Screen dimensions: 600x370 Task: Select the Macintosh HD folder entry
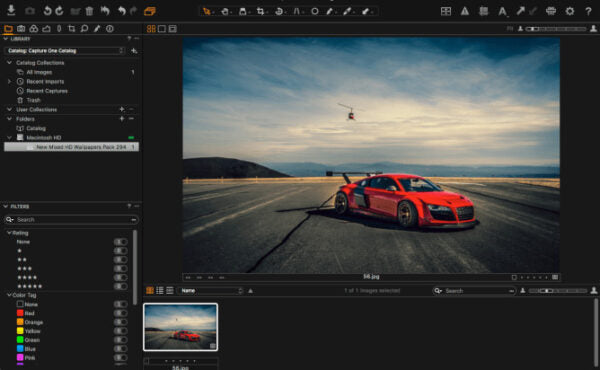pyautogui.click(x=44, y=137)
